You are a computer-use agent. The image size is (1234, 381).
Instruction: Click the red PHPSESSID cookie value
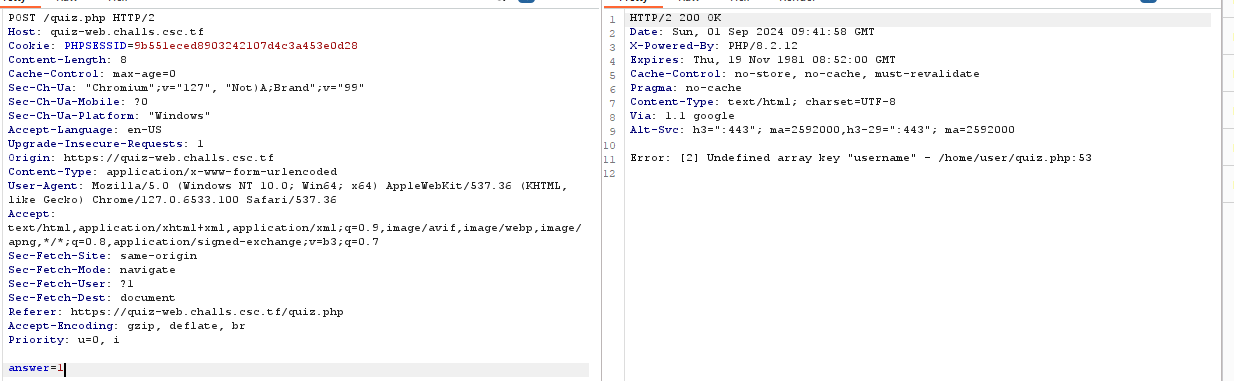(246, 46)
